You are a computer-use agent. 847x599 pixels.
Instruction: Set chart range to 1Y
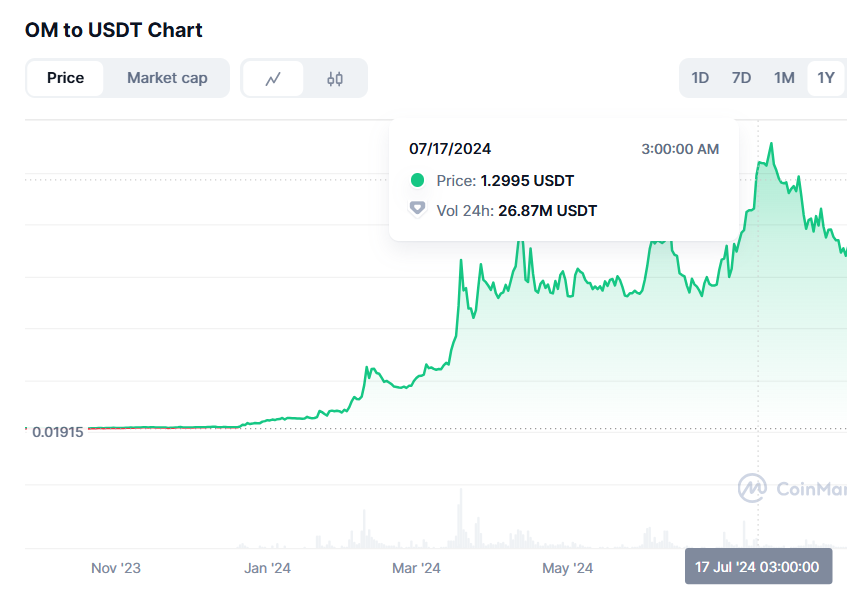[826, 78]
